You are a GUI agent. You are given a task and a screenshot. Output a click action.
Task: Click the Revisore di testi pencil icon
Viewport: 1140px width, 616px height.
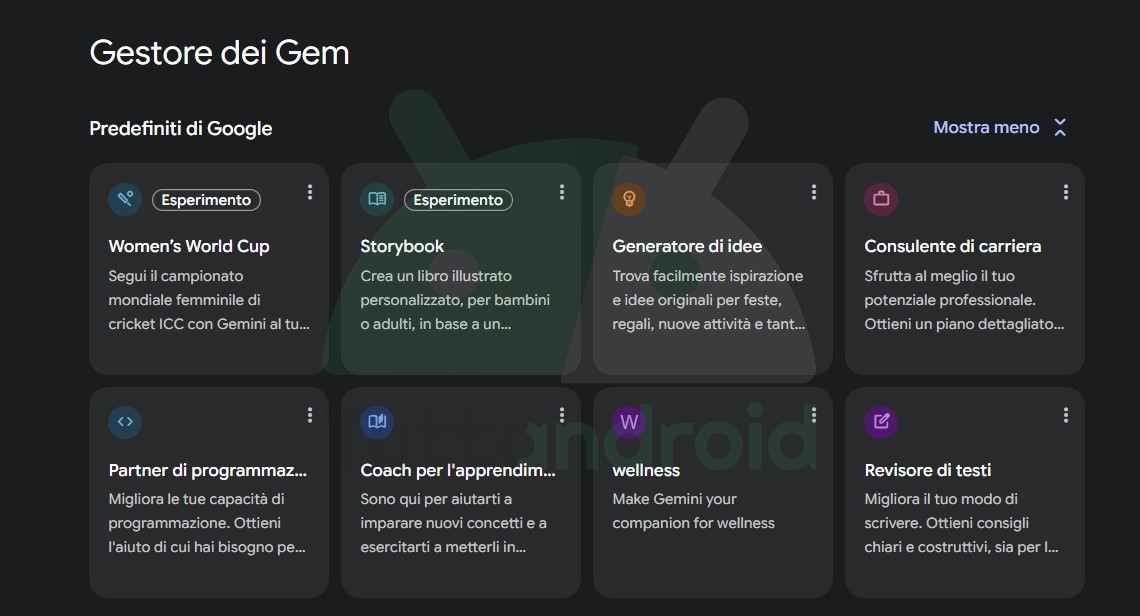click(x=881, y=422)
